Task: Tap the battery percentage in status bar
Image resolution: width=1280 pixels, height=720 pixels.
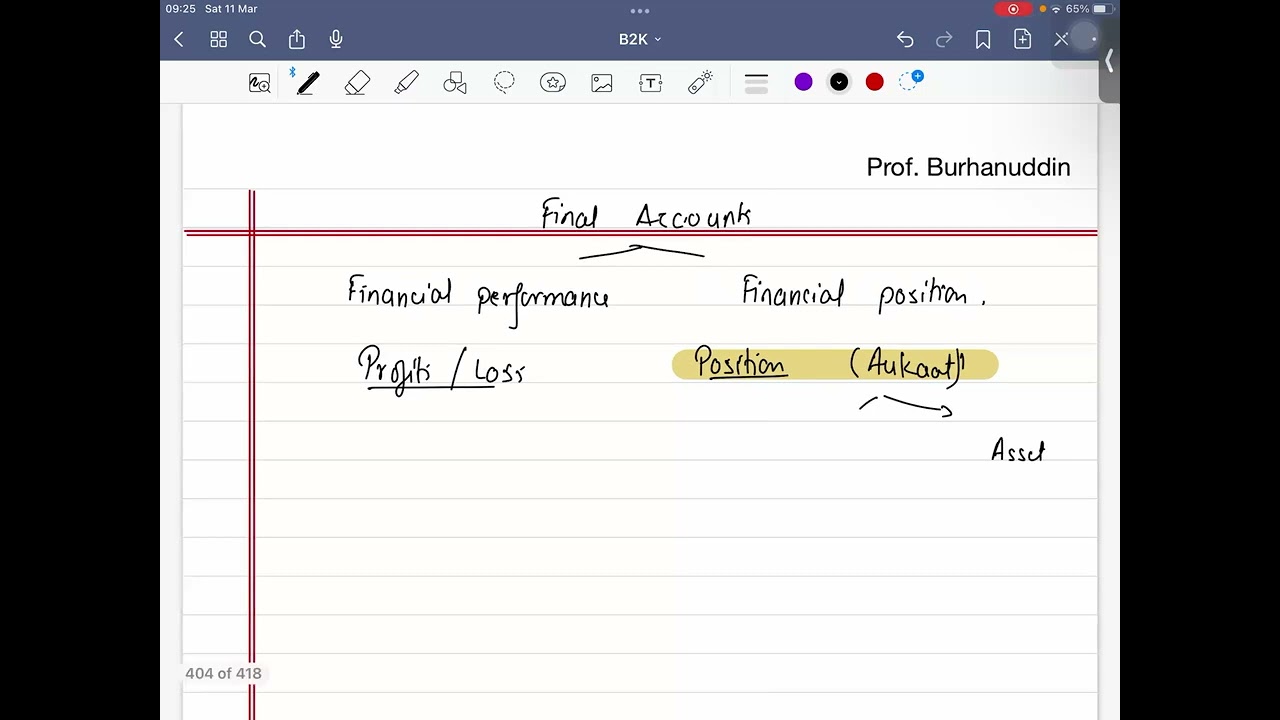Action: [x=1077, y=9]
